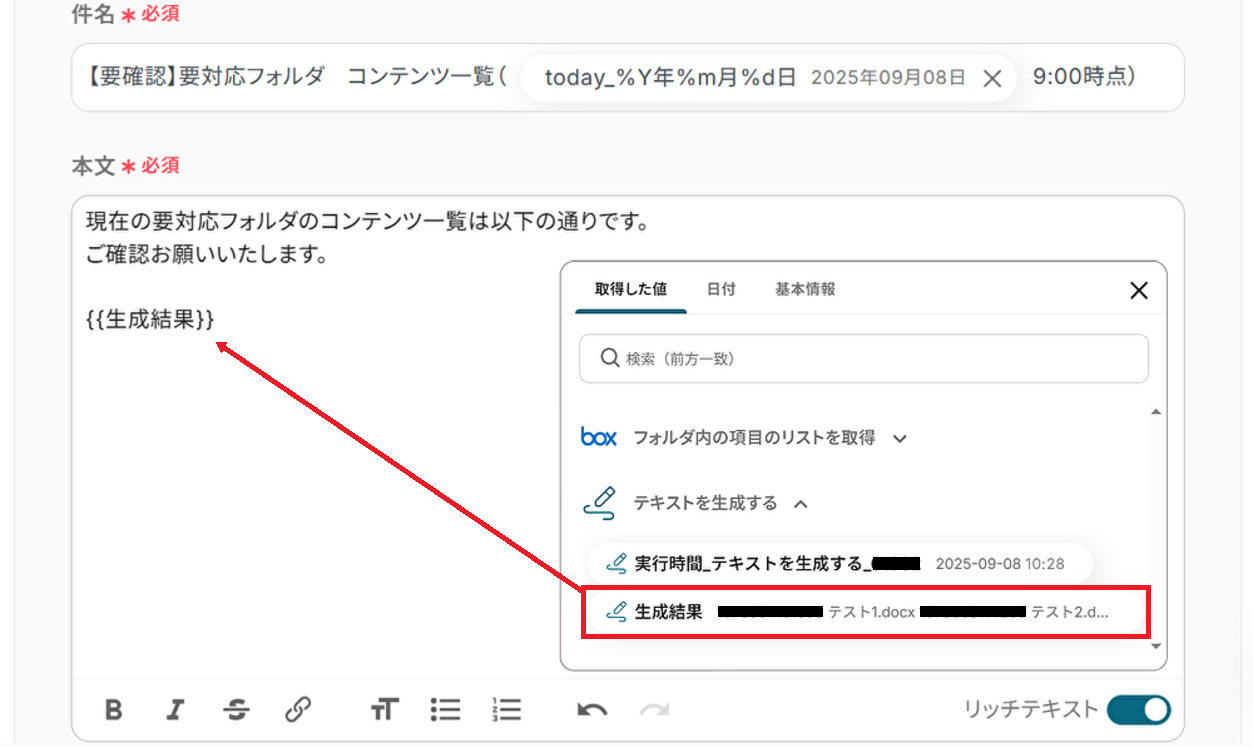Toggle the リッチテキスト switch

pyautogui.click(x=1139, y=710)
